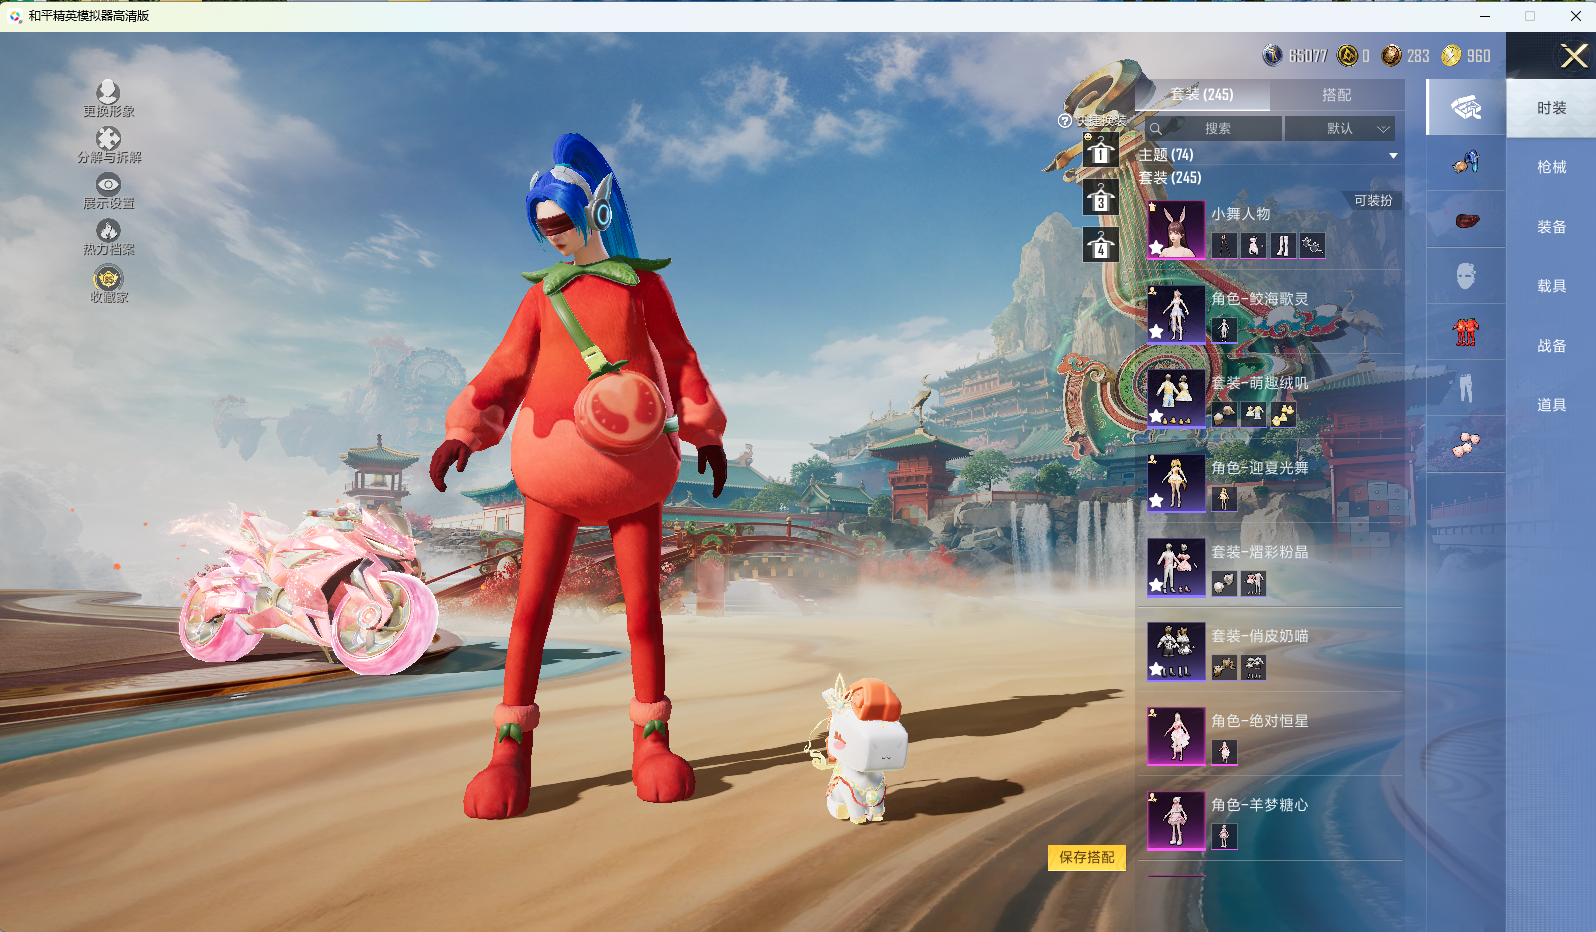Screen dimensions: 1596x932
Task: Open 分解与拆解 puzzle-piece icon
Action: tap(108, 140)
